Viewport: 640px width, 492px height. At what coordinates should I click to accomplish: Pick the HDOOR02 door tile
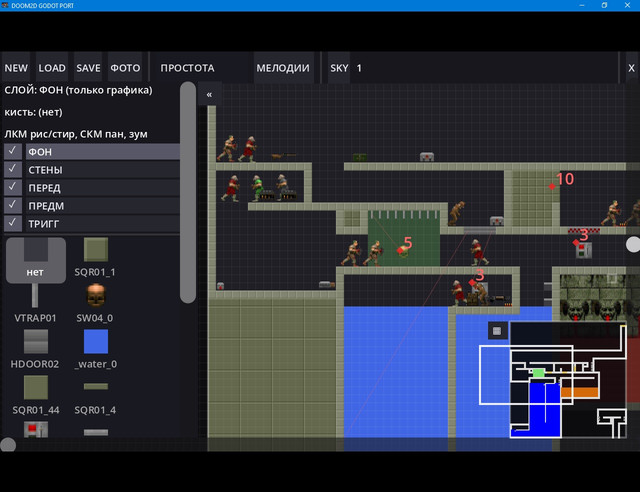coord(35,350)
